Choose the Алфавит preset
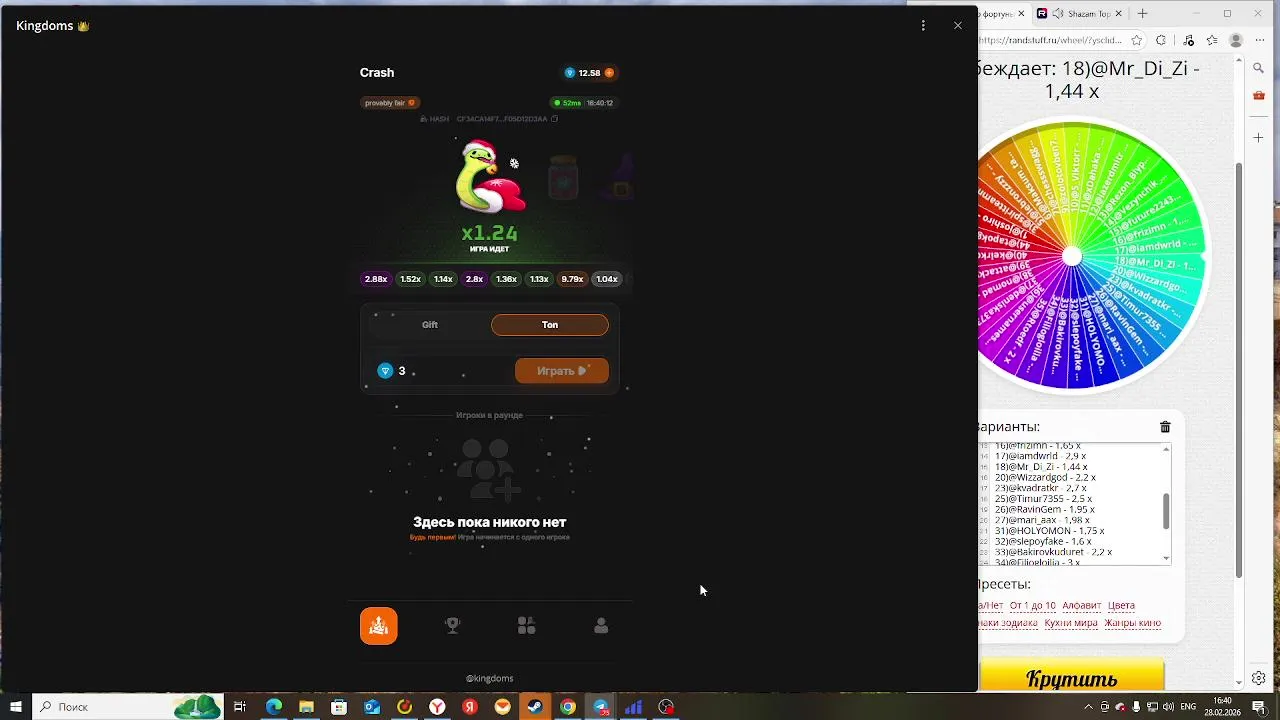The width and height of the screenshot is (1280, 720). point(1082,606)
